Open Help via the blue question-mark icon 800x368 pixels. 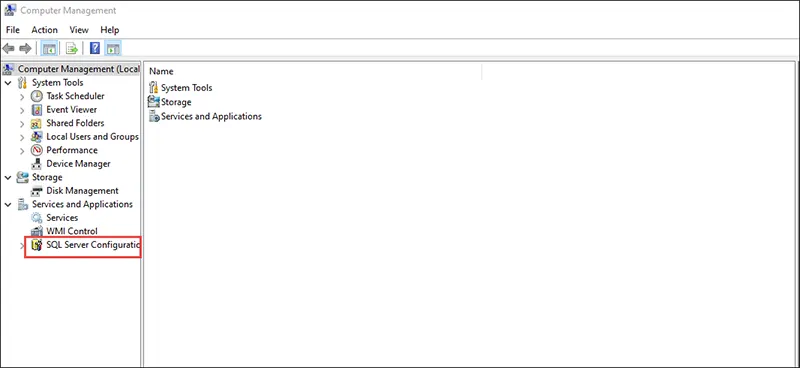[94, 48]
